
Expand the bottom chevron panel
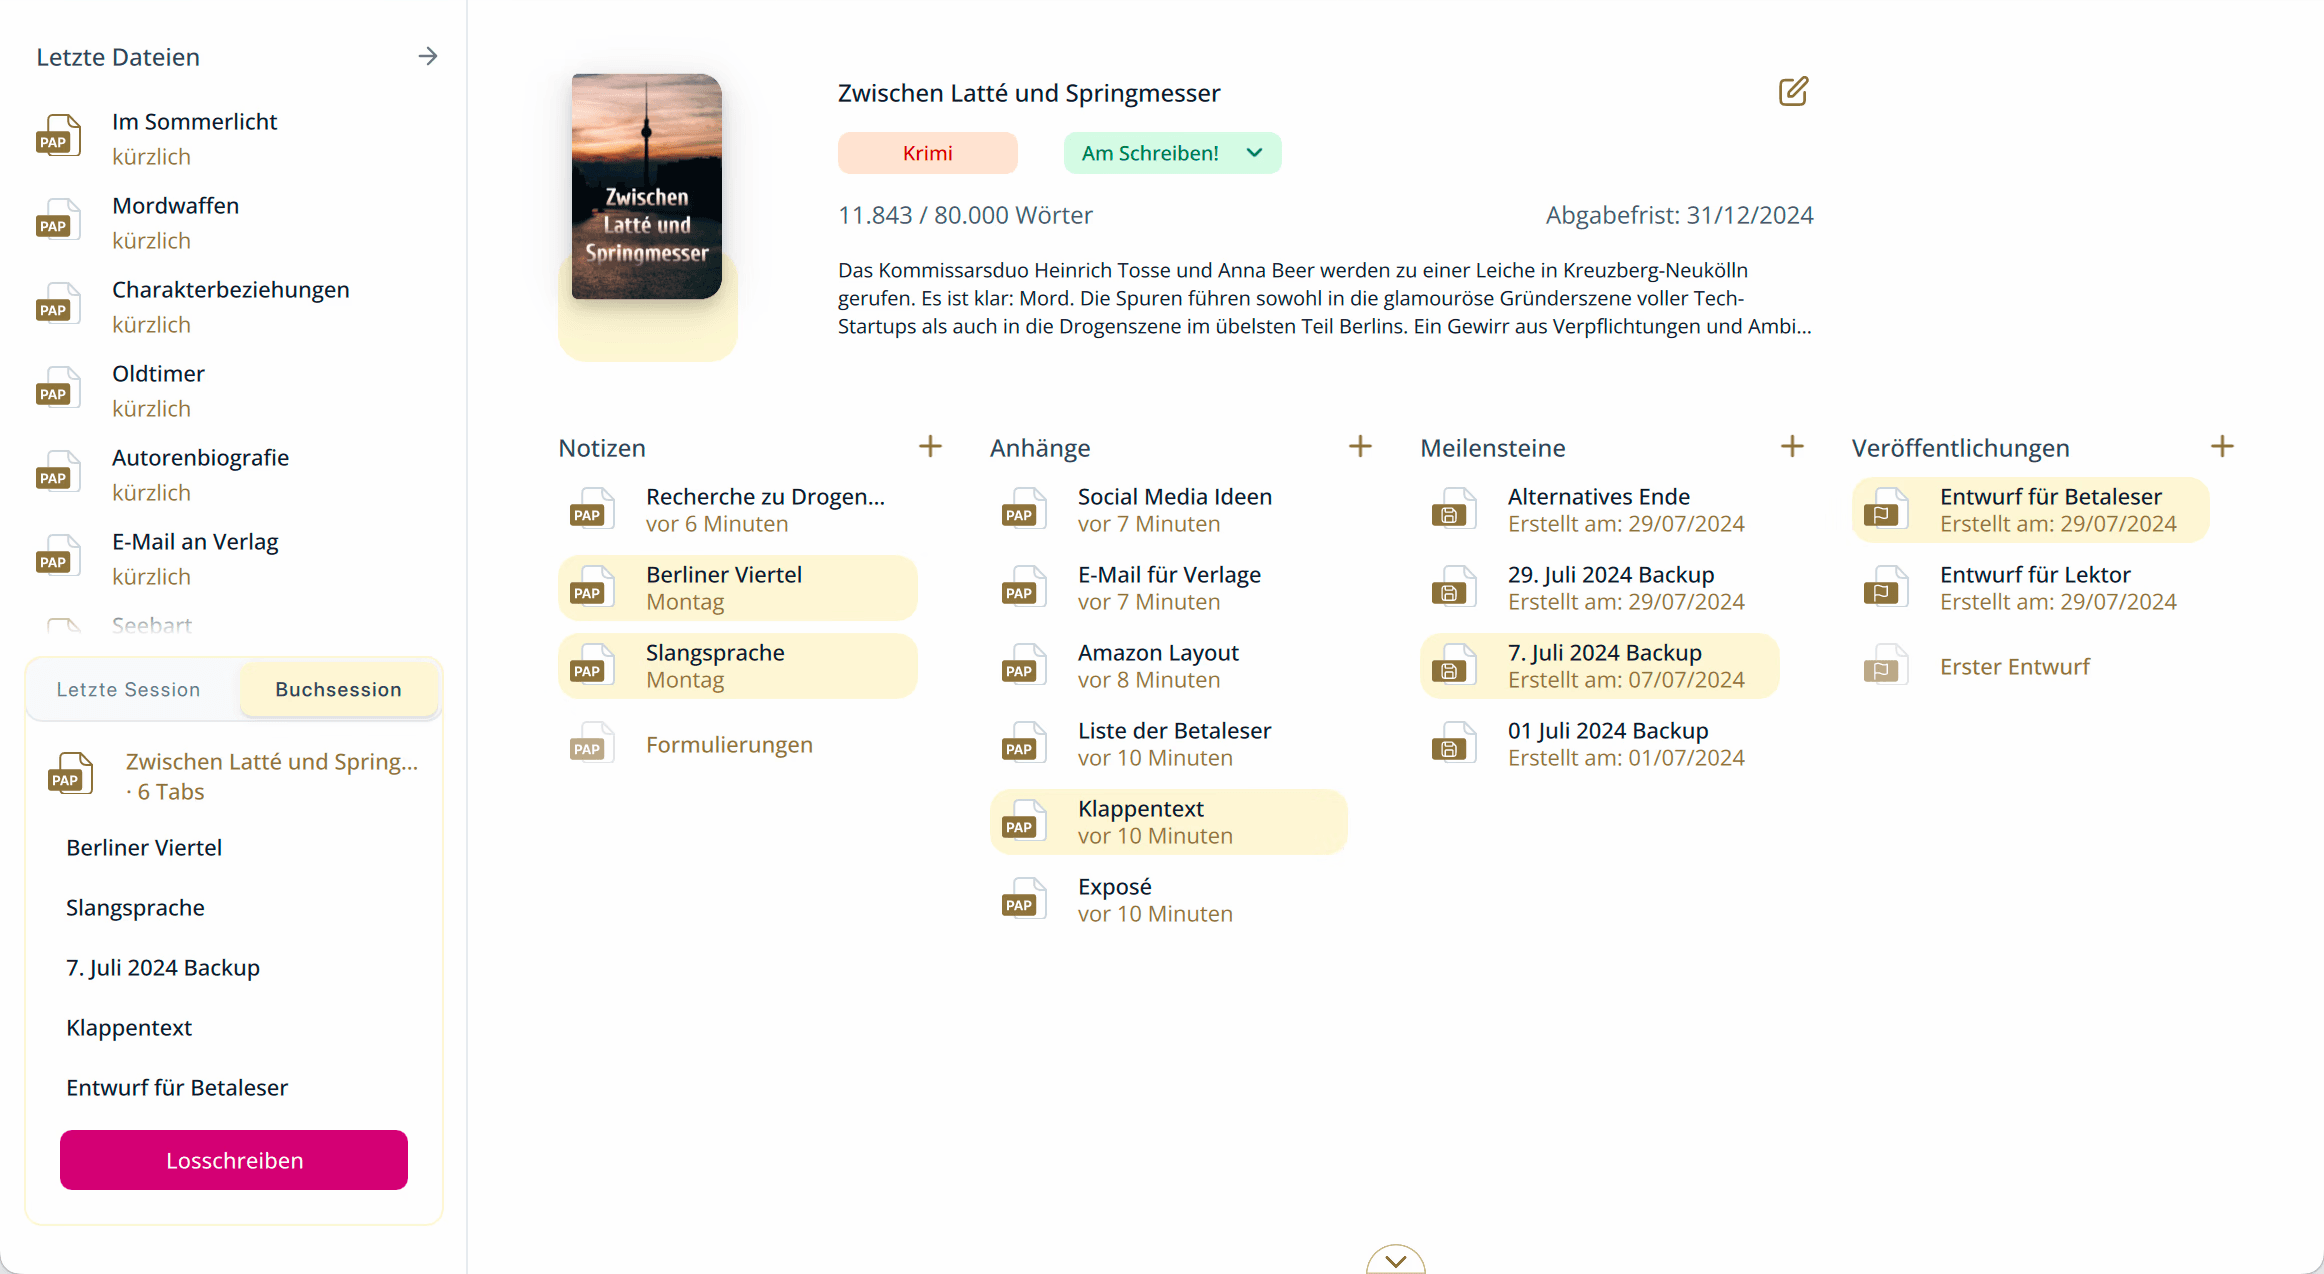pos(1395,1260)
